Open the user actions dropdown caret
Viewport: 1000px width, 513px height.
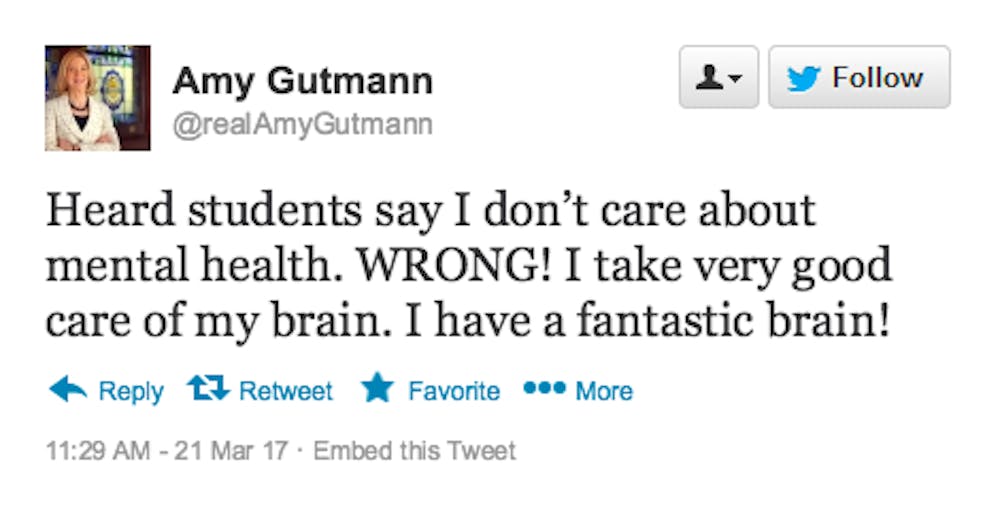(735, 79)
